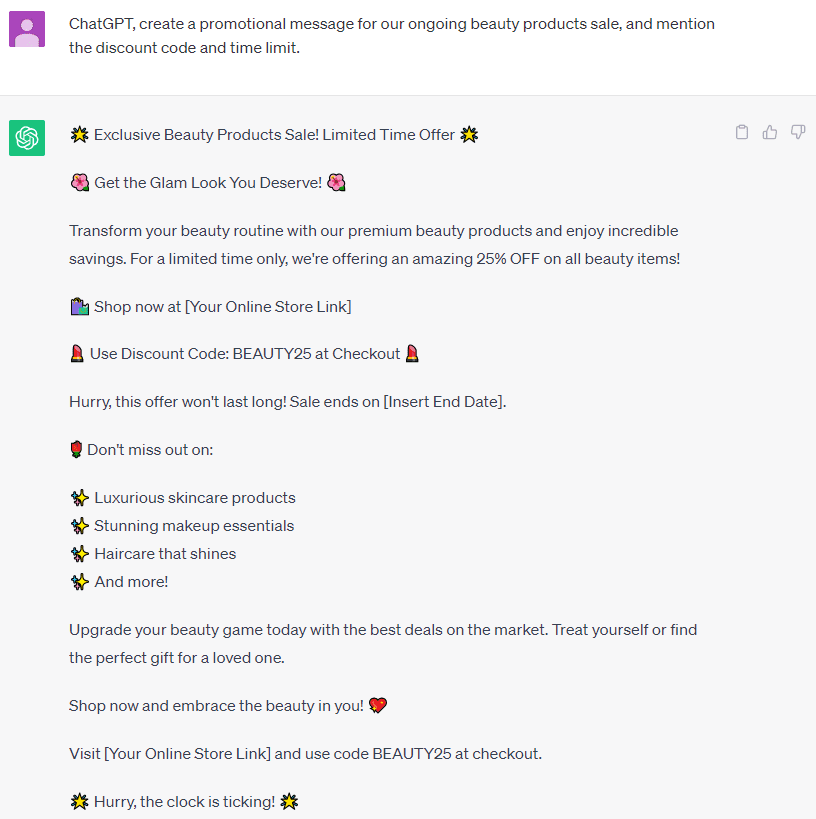This screenshot has width=816, height=819.
Task: Copy the response with the clipboard icon
Action: 742,132
